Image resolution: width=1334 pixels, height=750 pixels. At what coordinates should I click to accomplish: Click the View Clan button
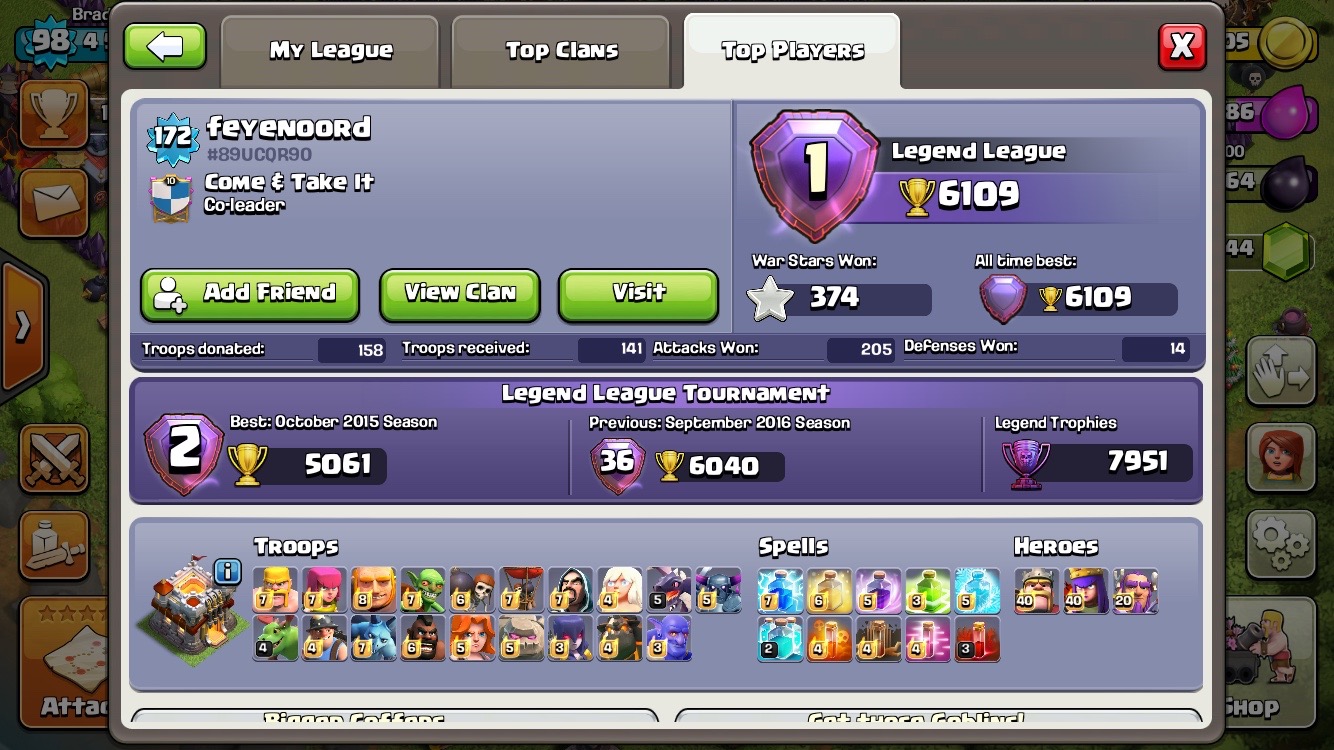point(460,294)
